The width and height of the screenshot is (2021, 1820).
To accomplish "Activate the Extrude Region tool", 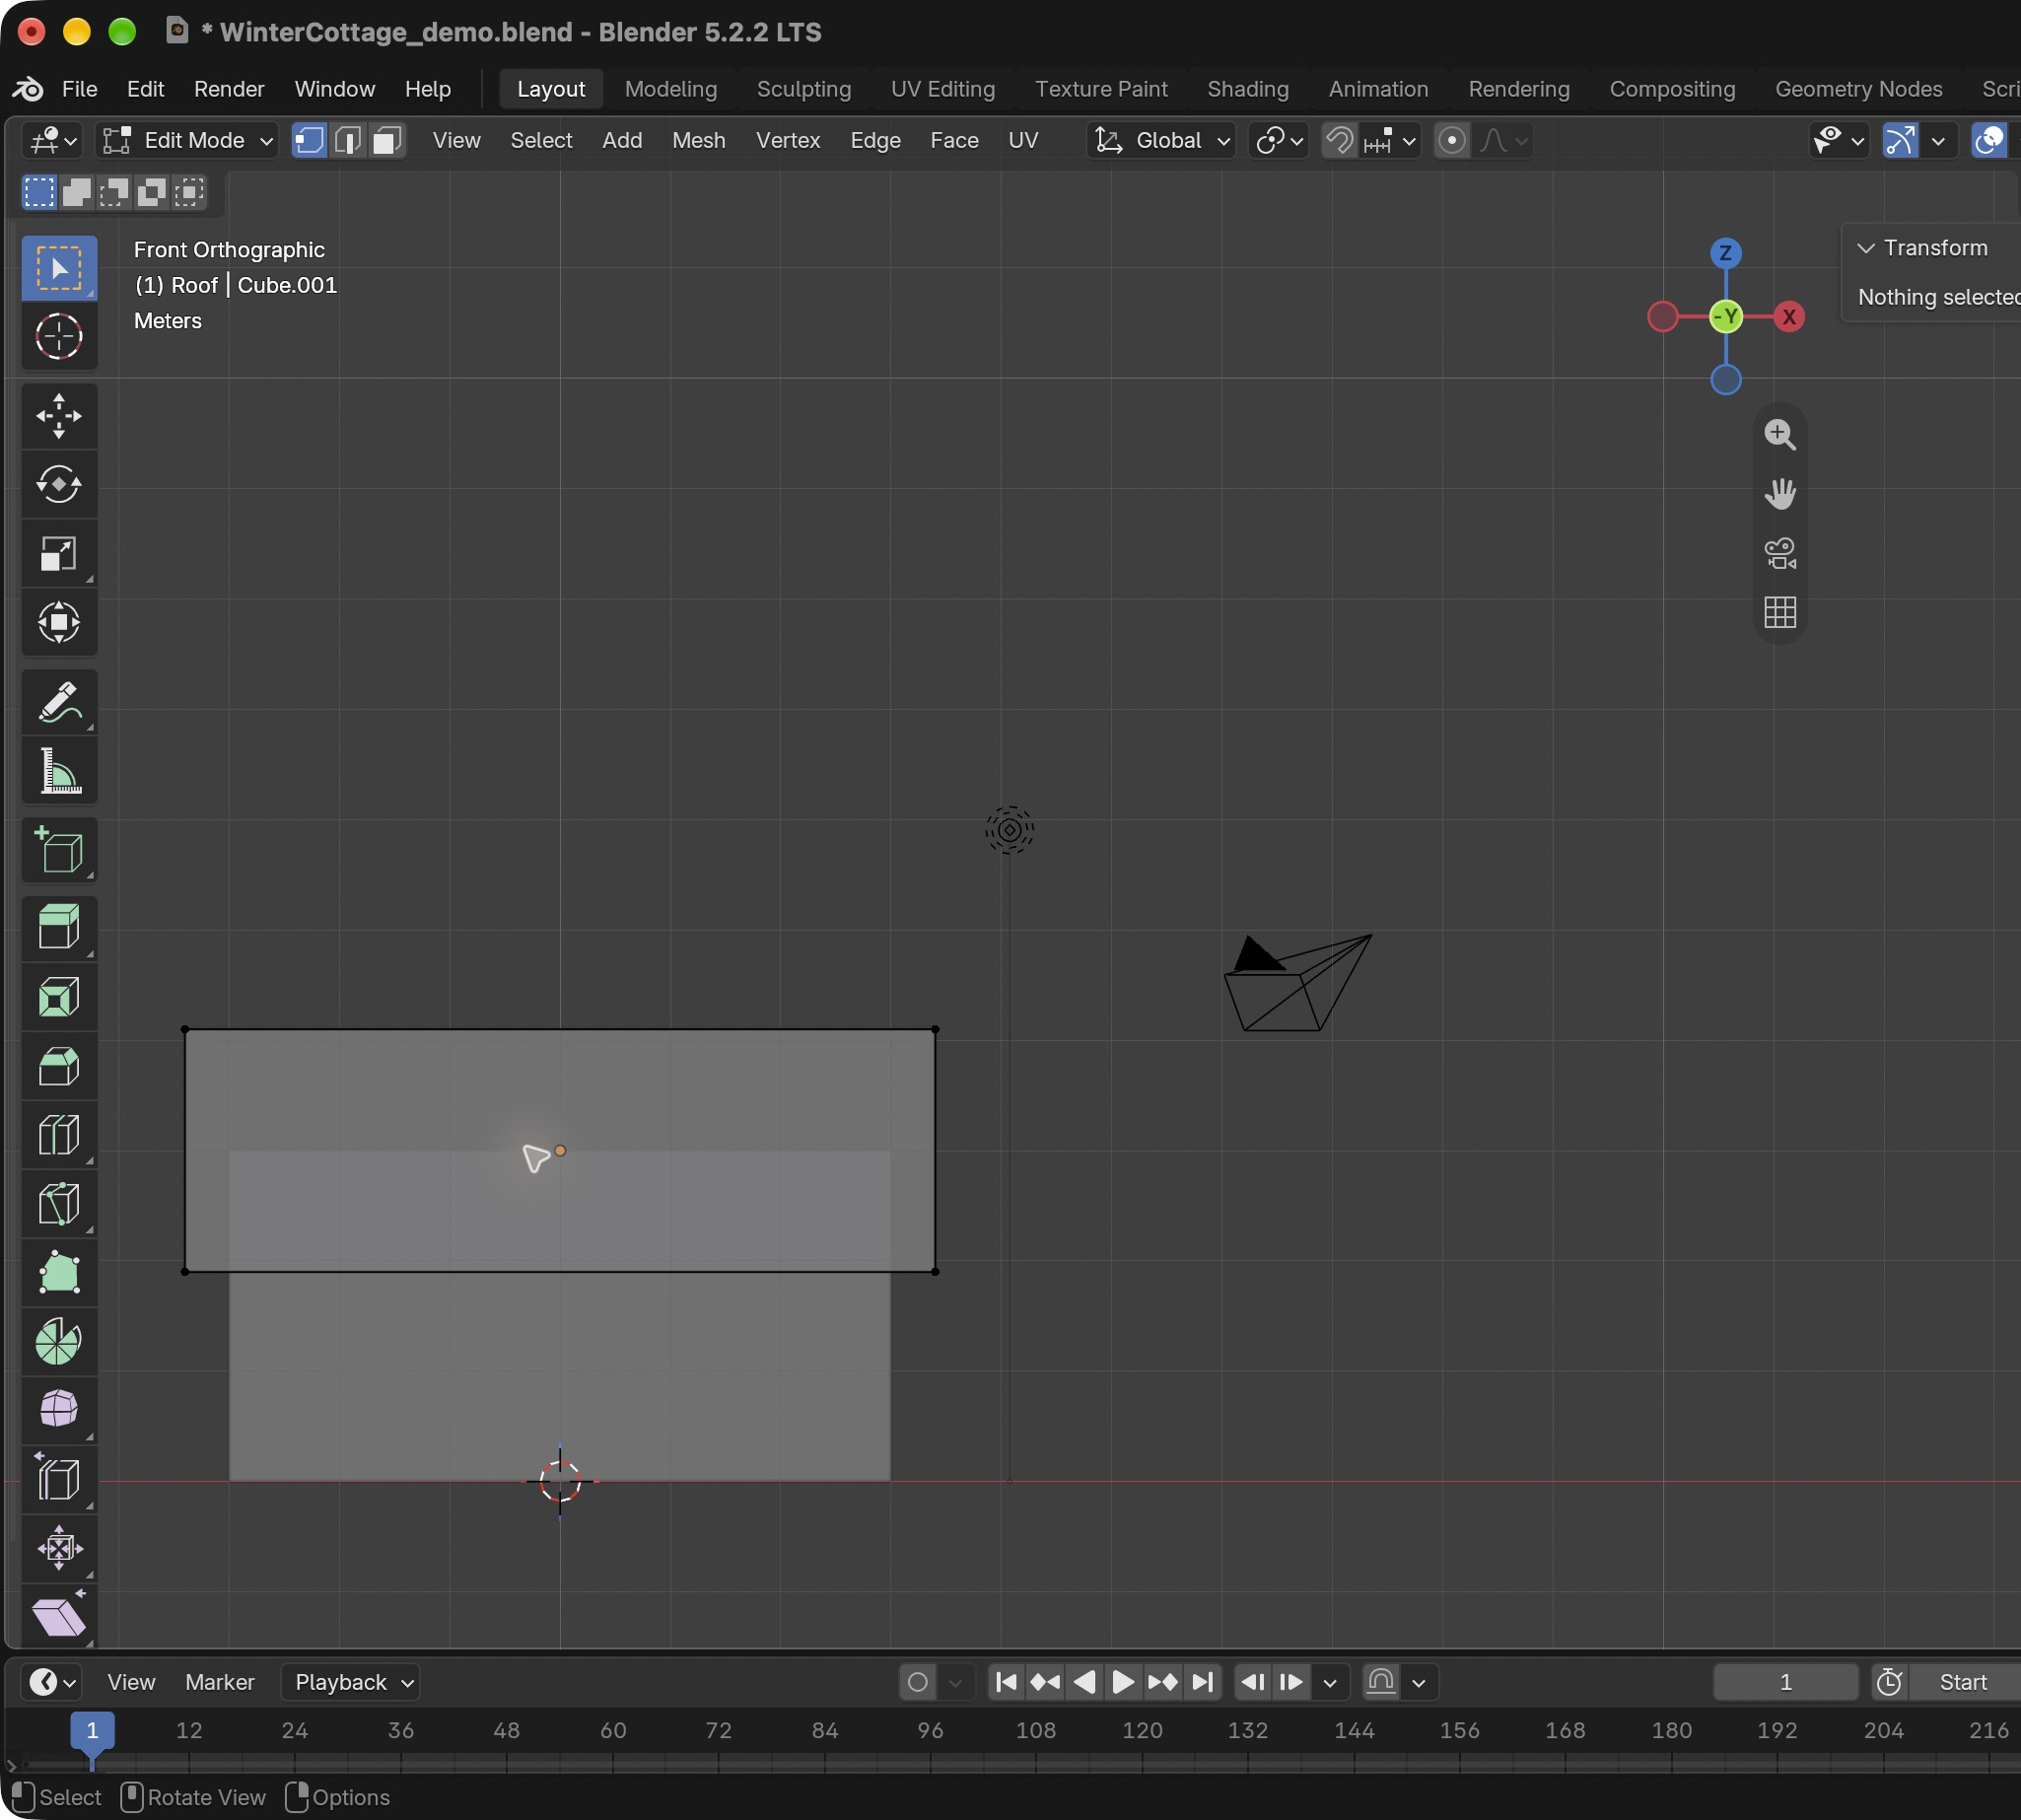I will coord(59,927).
